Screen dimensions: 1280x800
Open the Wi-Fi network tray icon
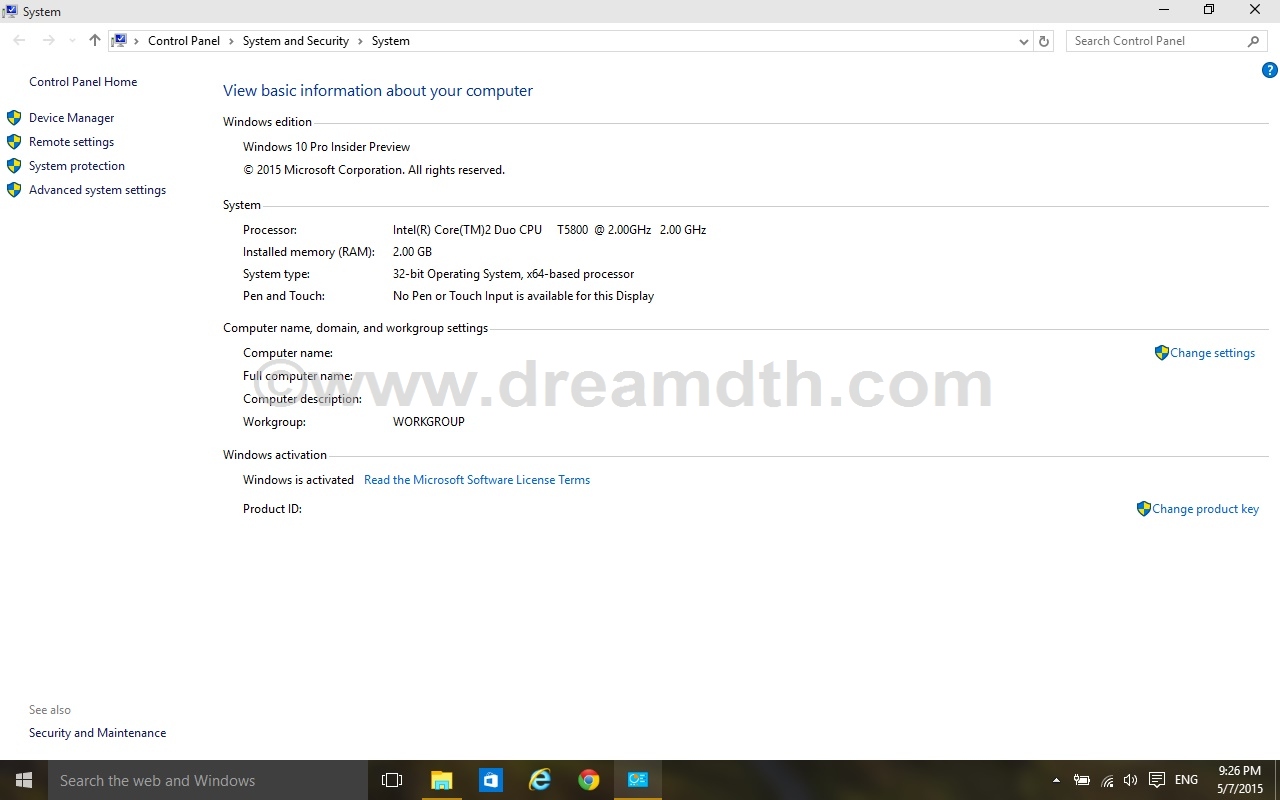tap(1107, 780)
